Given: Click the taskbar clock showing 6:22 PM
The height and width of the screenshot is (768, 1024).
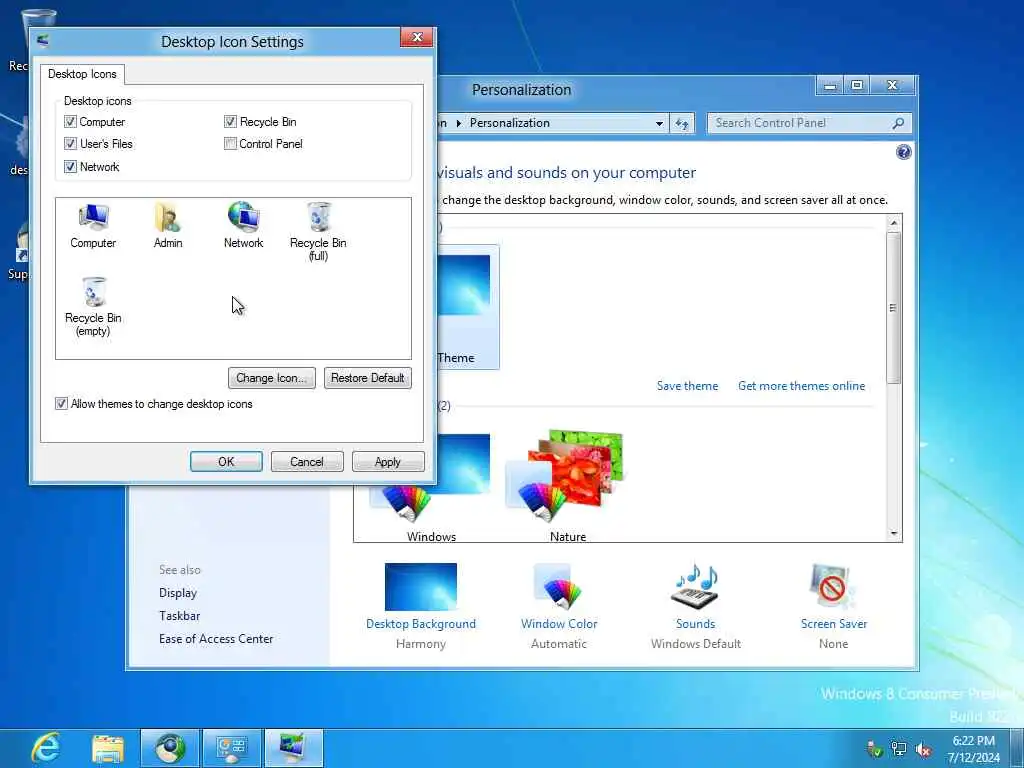Looking at the screenshot, I should click(x=973, y=749).
